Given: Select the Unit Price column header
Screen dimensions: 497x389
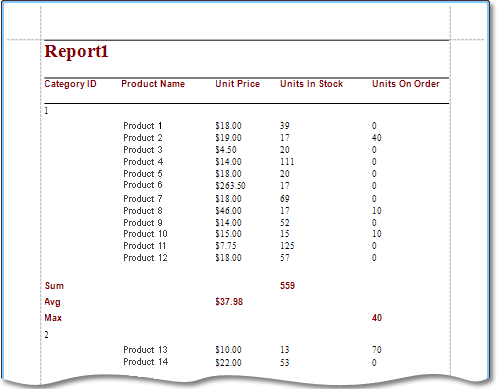Looking at the screenshot, I should tap(237, 84).
